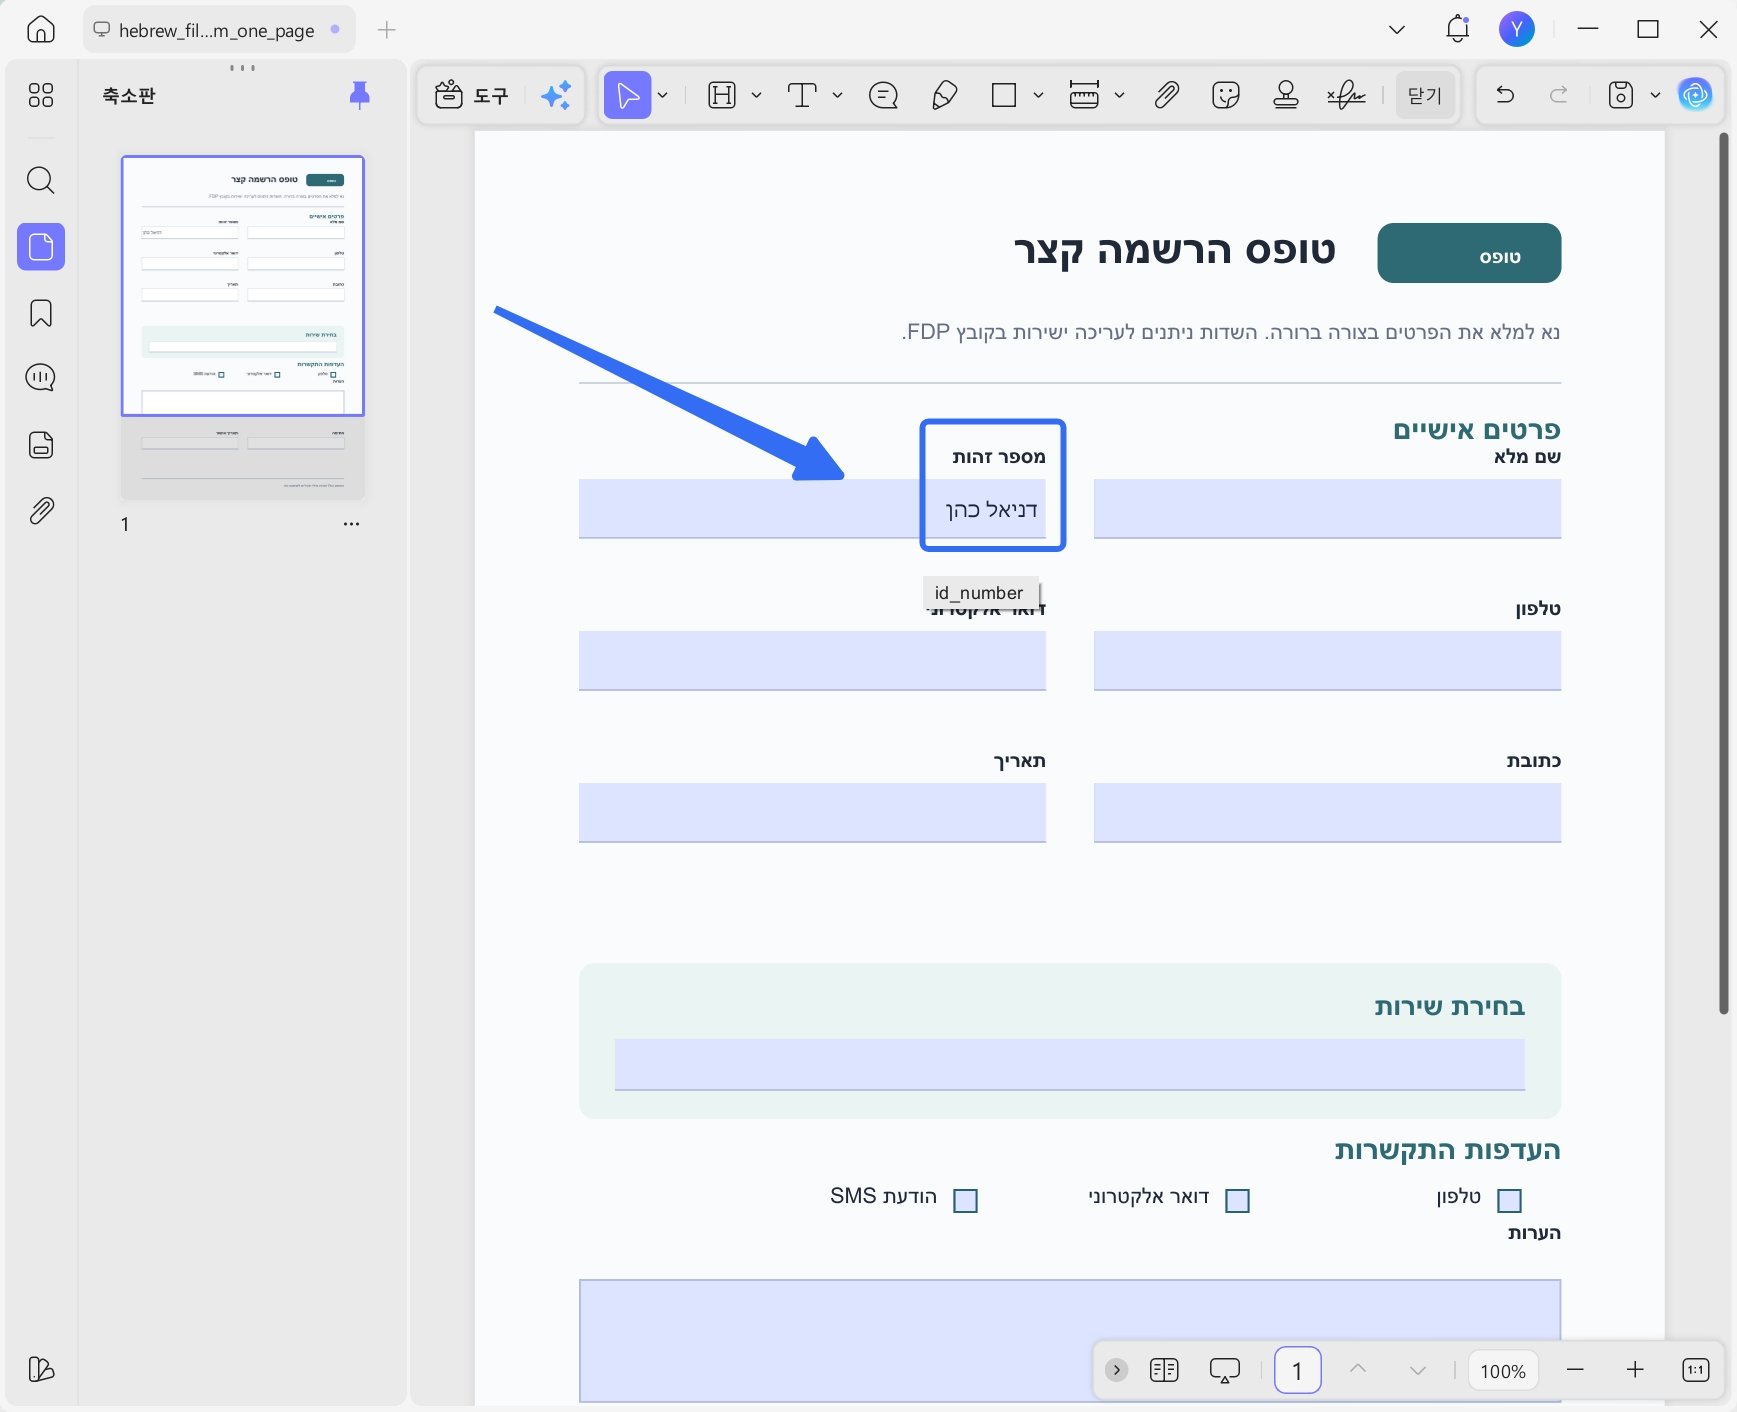Viewport: 1737px width, 1412px height.
Task: Open the bookmarks panel in the left sidebar
Action: point(41,313)
